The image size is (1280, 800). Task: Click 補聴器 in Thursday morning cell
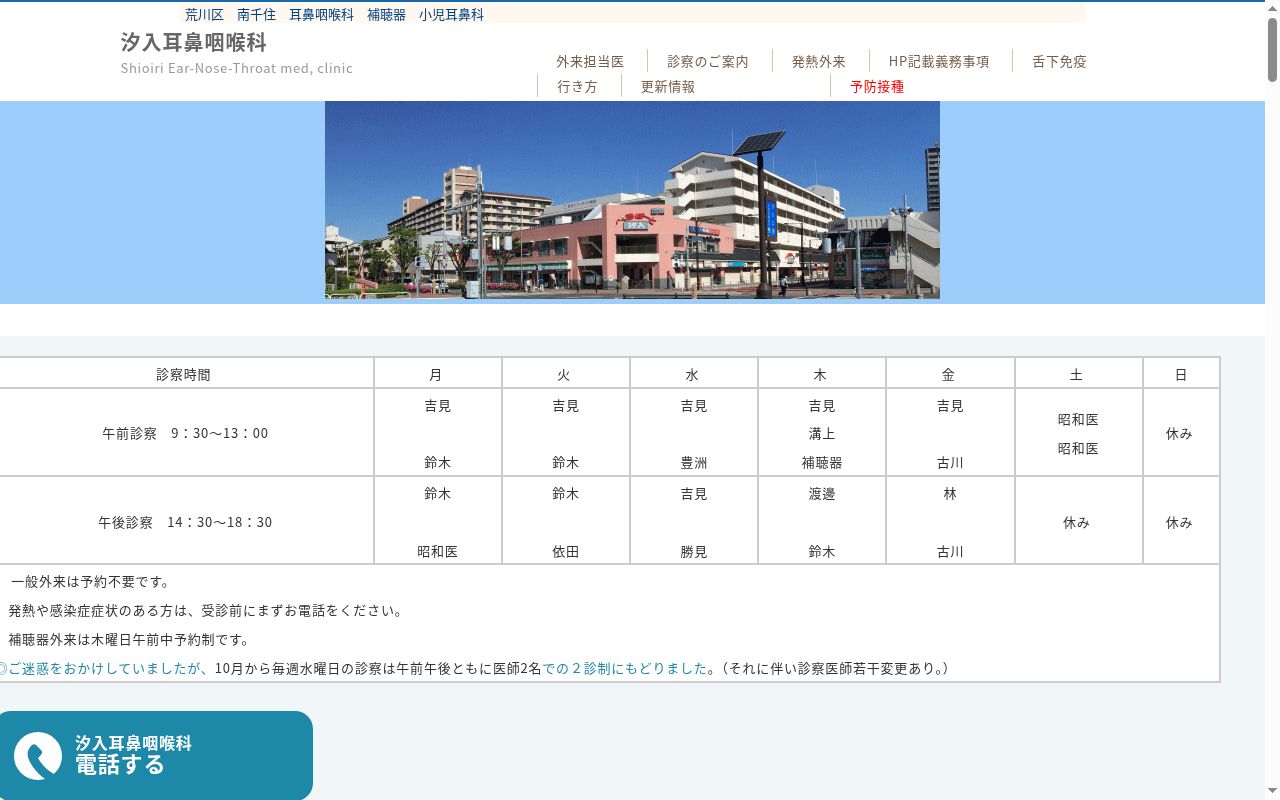[822, 463]
